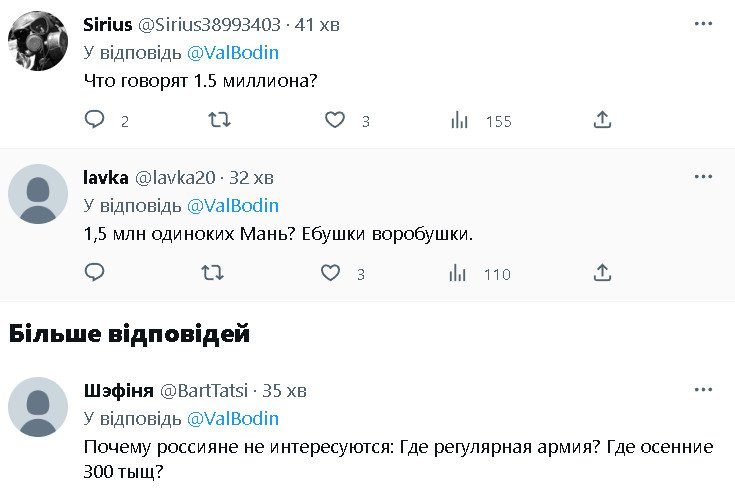This screenshot has height=493, width=735.
Task: Reply to lavka's tweet
Action: pos(94,273)
